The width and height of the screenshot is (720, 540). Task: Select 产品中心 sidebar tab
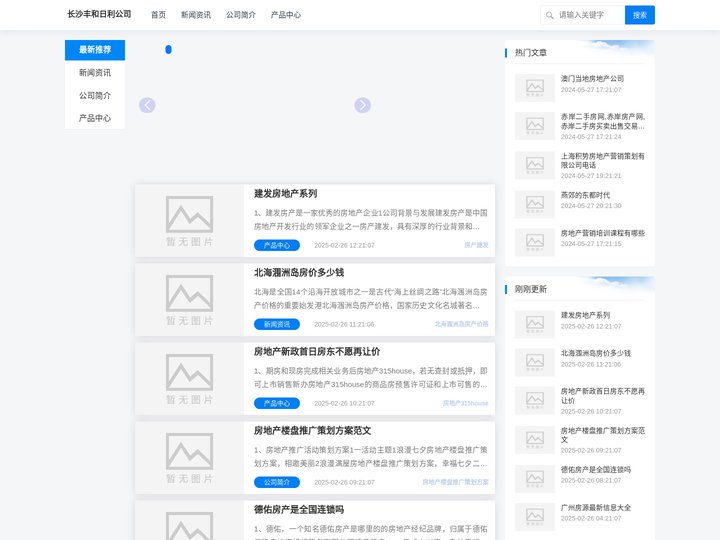point(95,118)
